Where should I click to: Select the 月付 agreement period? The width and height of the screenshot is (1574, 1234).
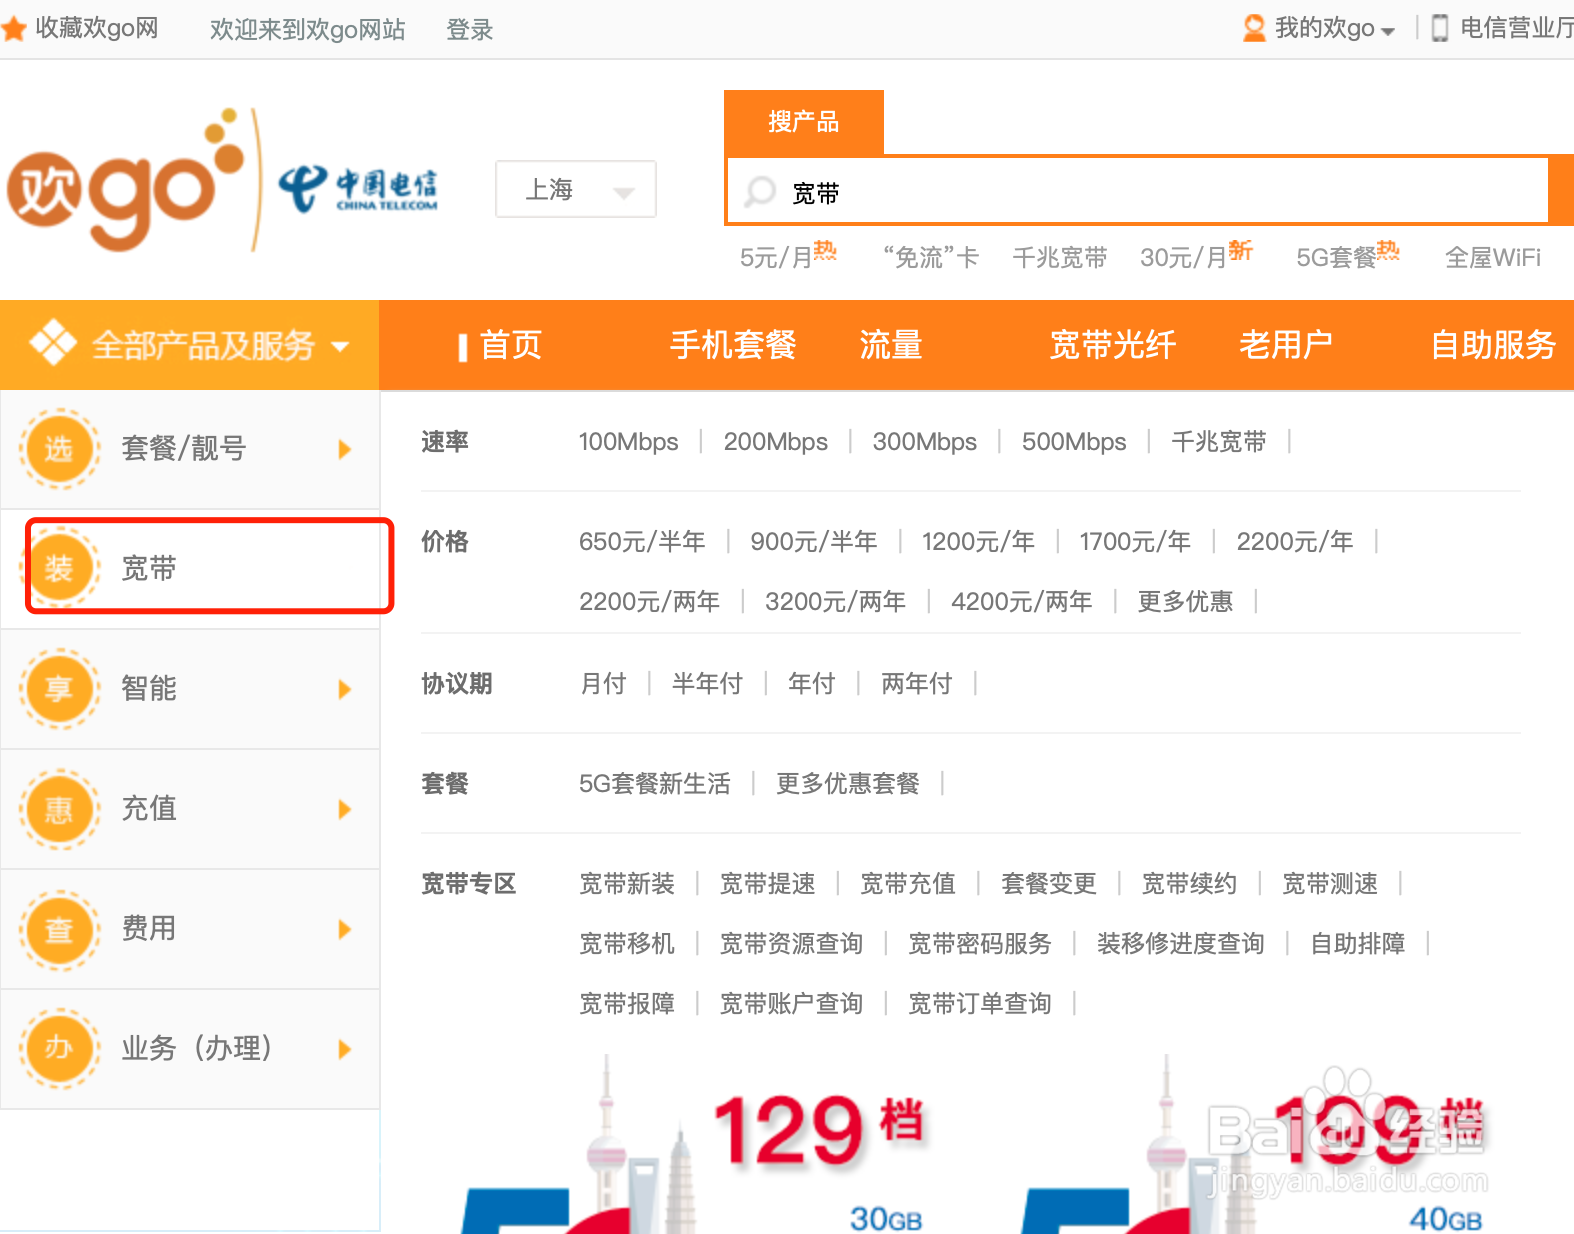point(603,683)
